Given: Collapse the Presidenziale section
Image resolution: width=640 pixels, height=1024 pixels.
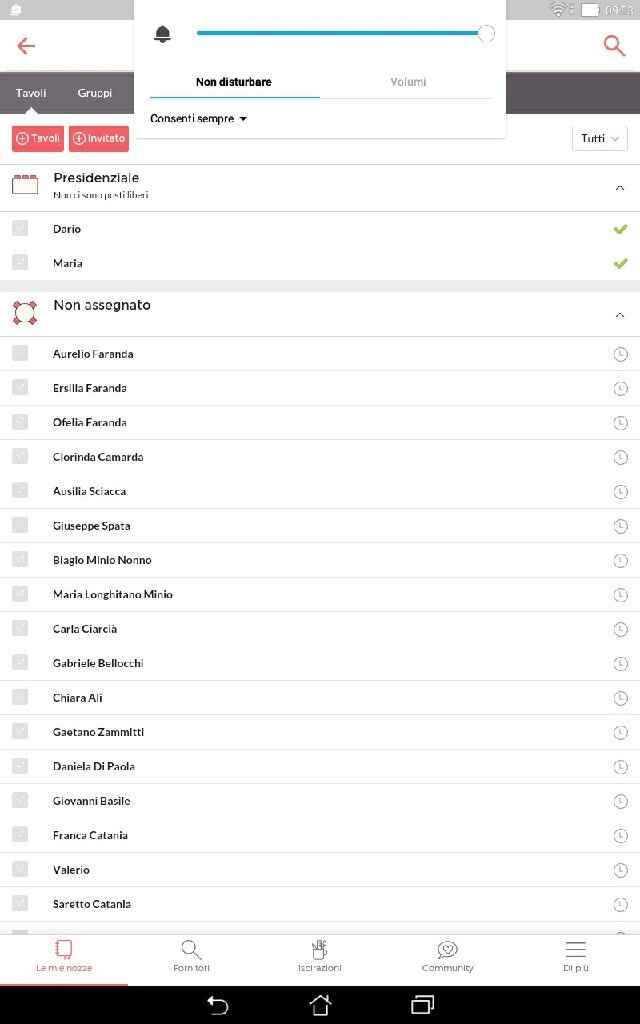Looking at the screenshot, I should 620,187.
